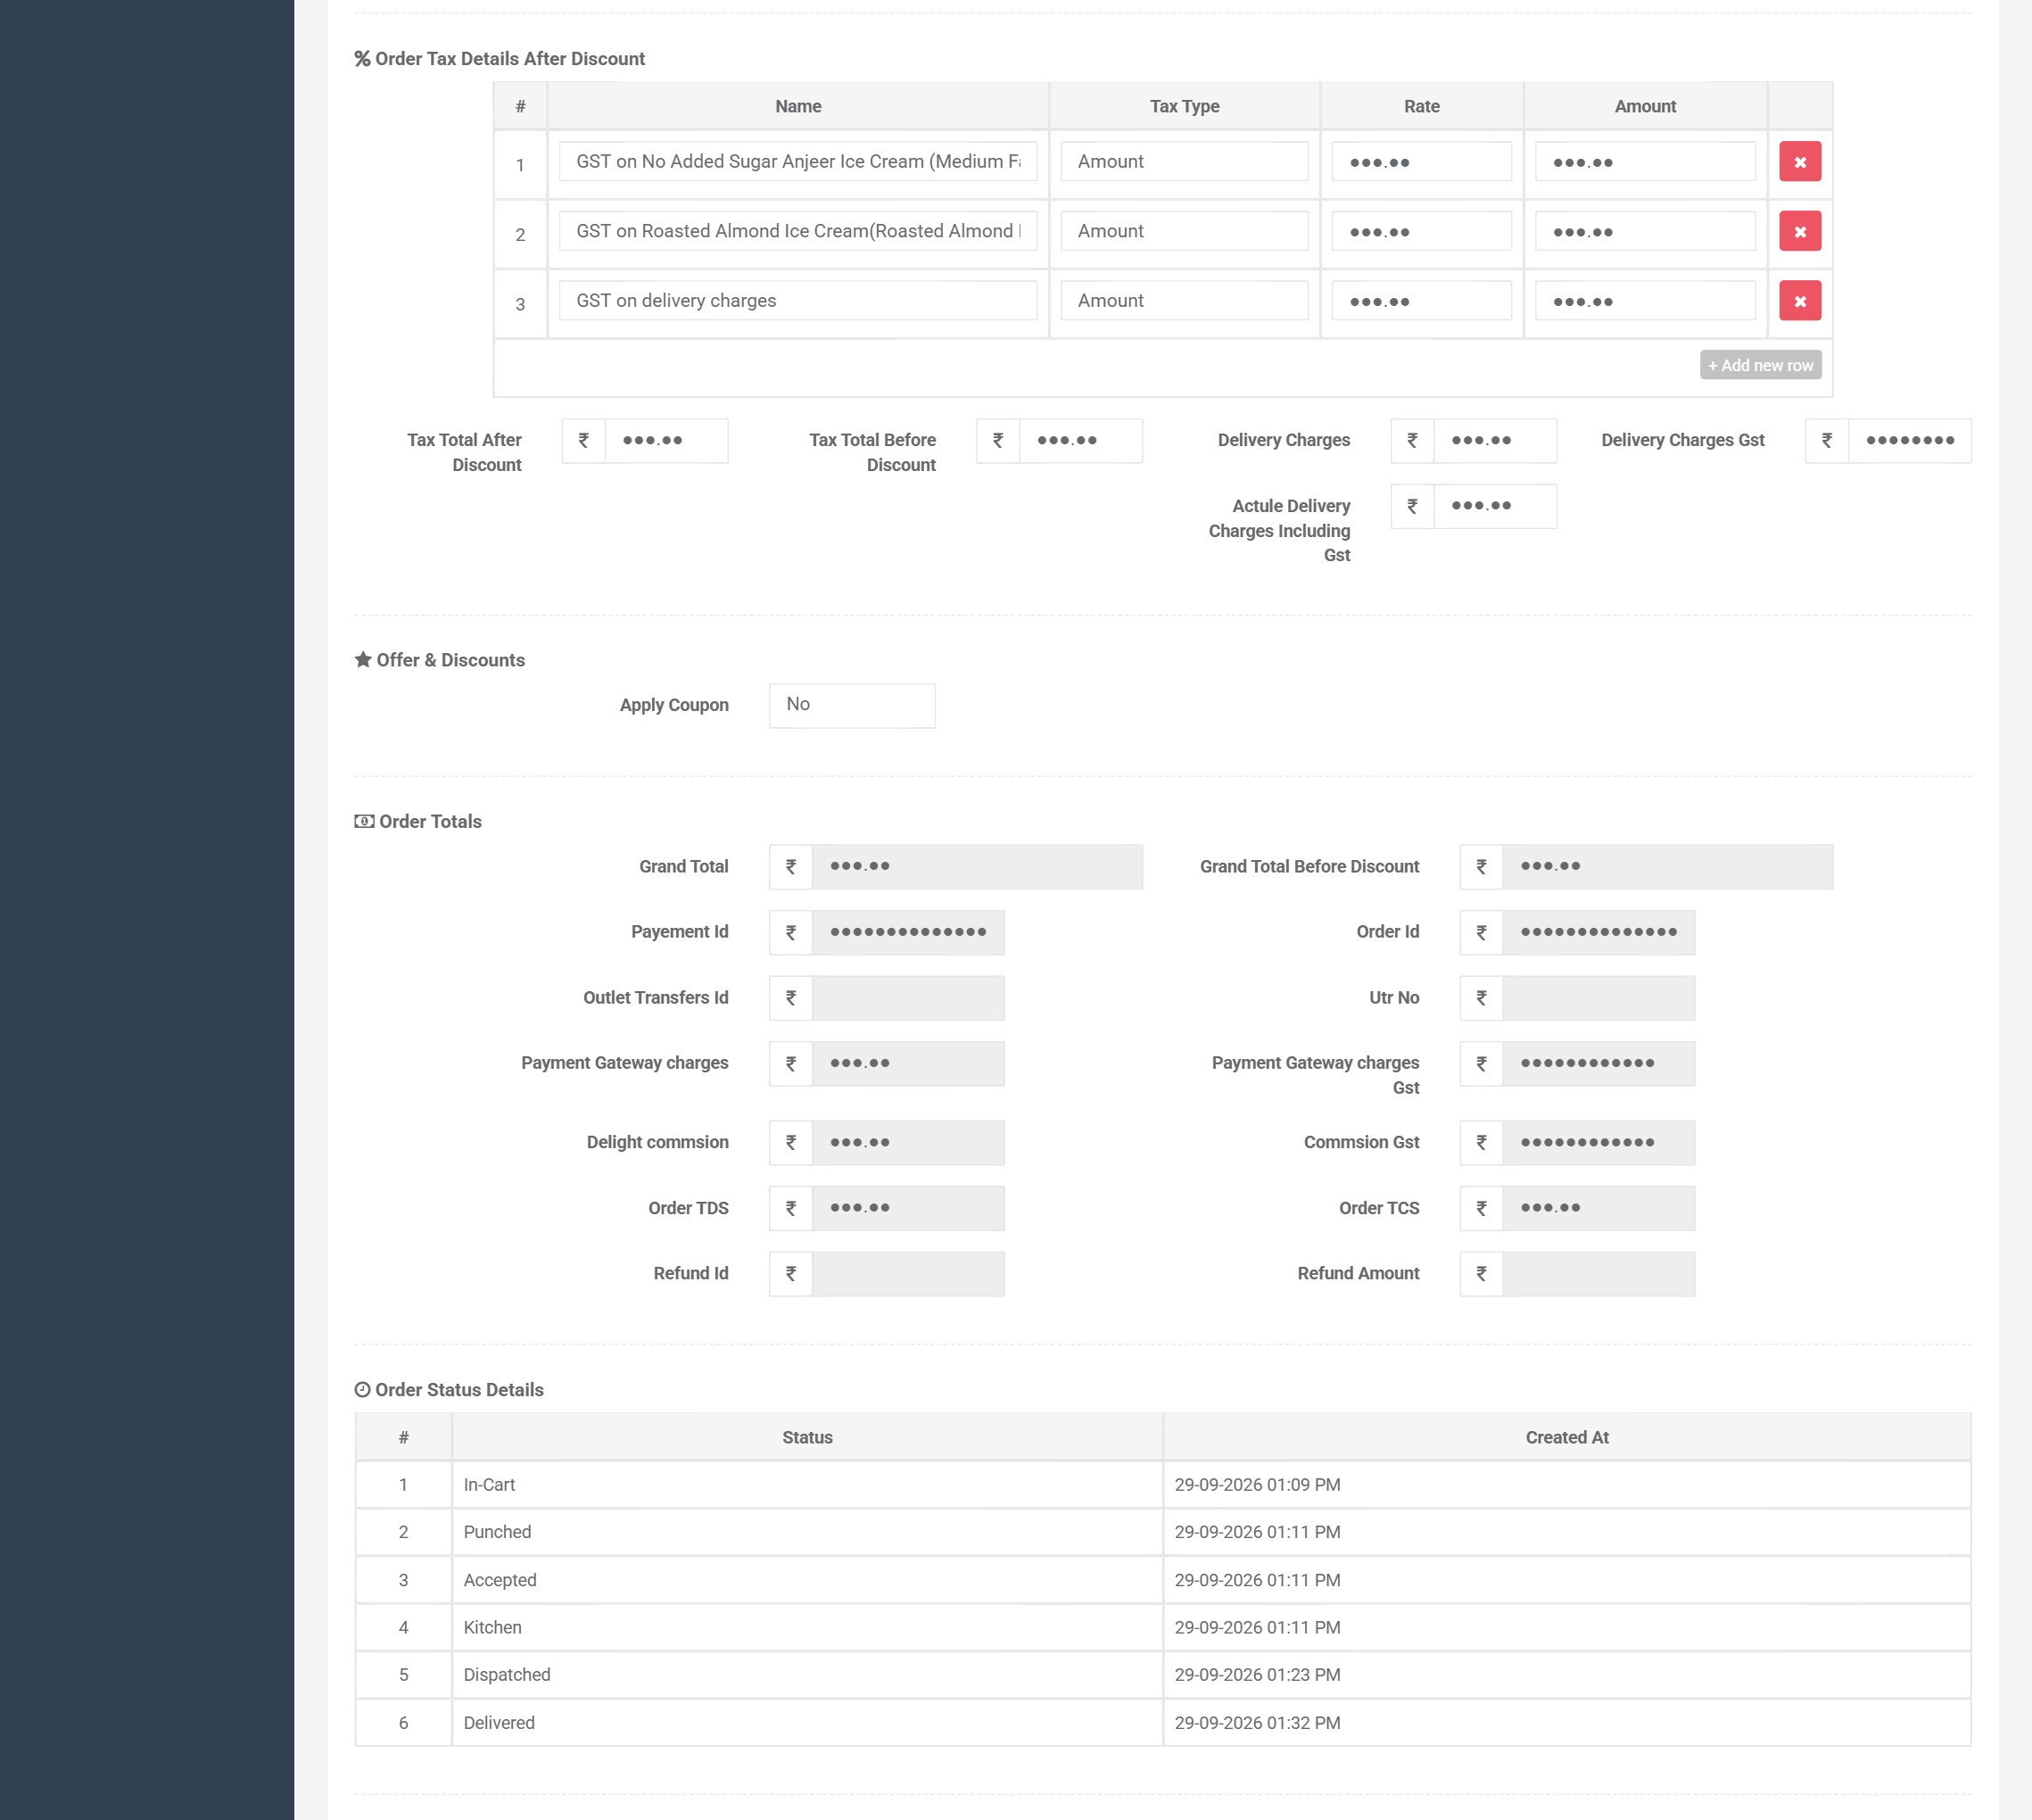2032x1820 pixels.
Task: Click the Outlet Transfers Id field
Action: click(x=907, y=998)
